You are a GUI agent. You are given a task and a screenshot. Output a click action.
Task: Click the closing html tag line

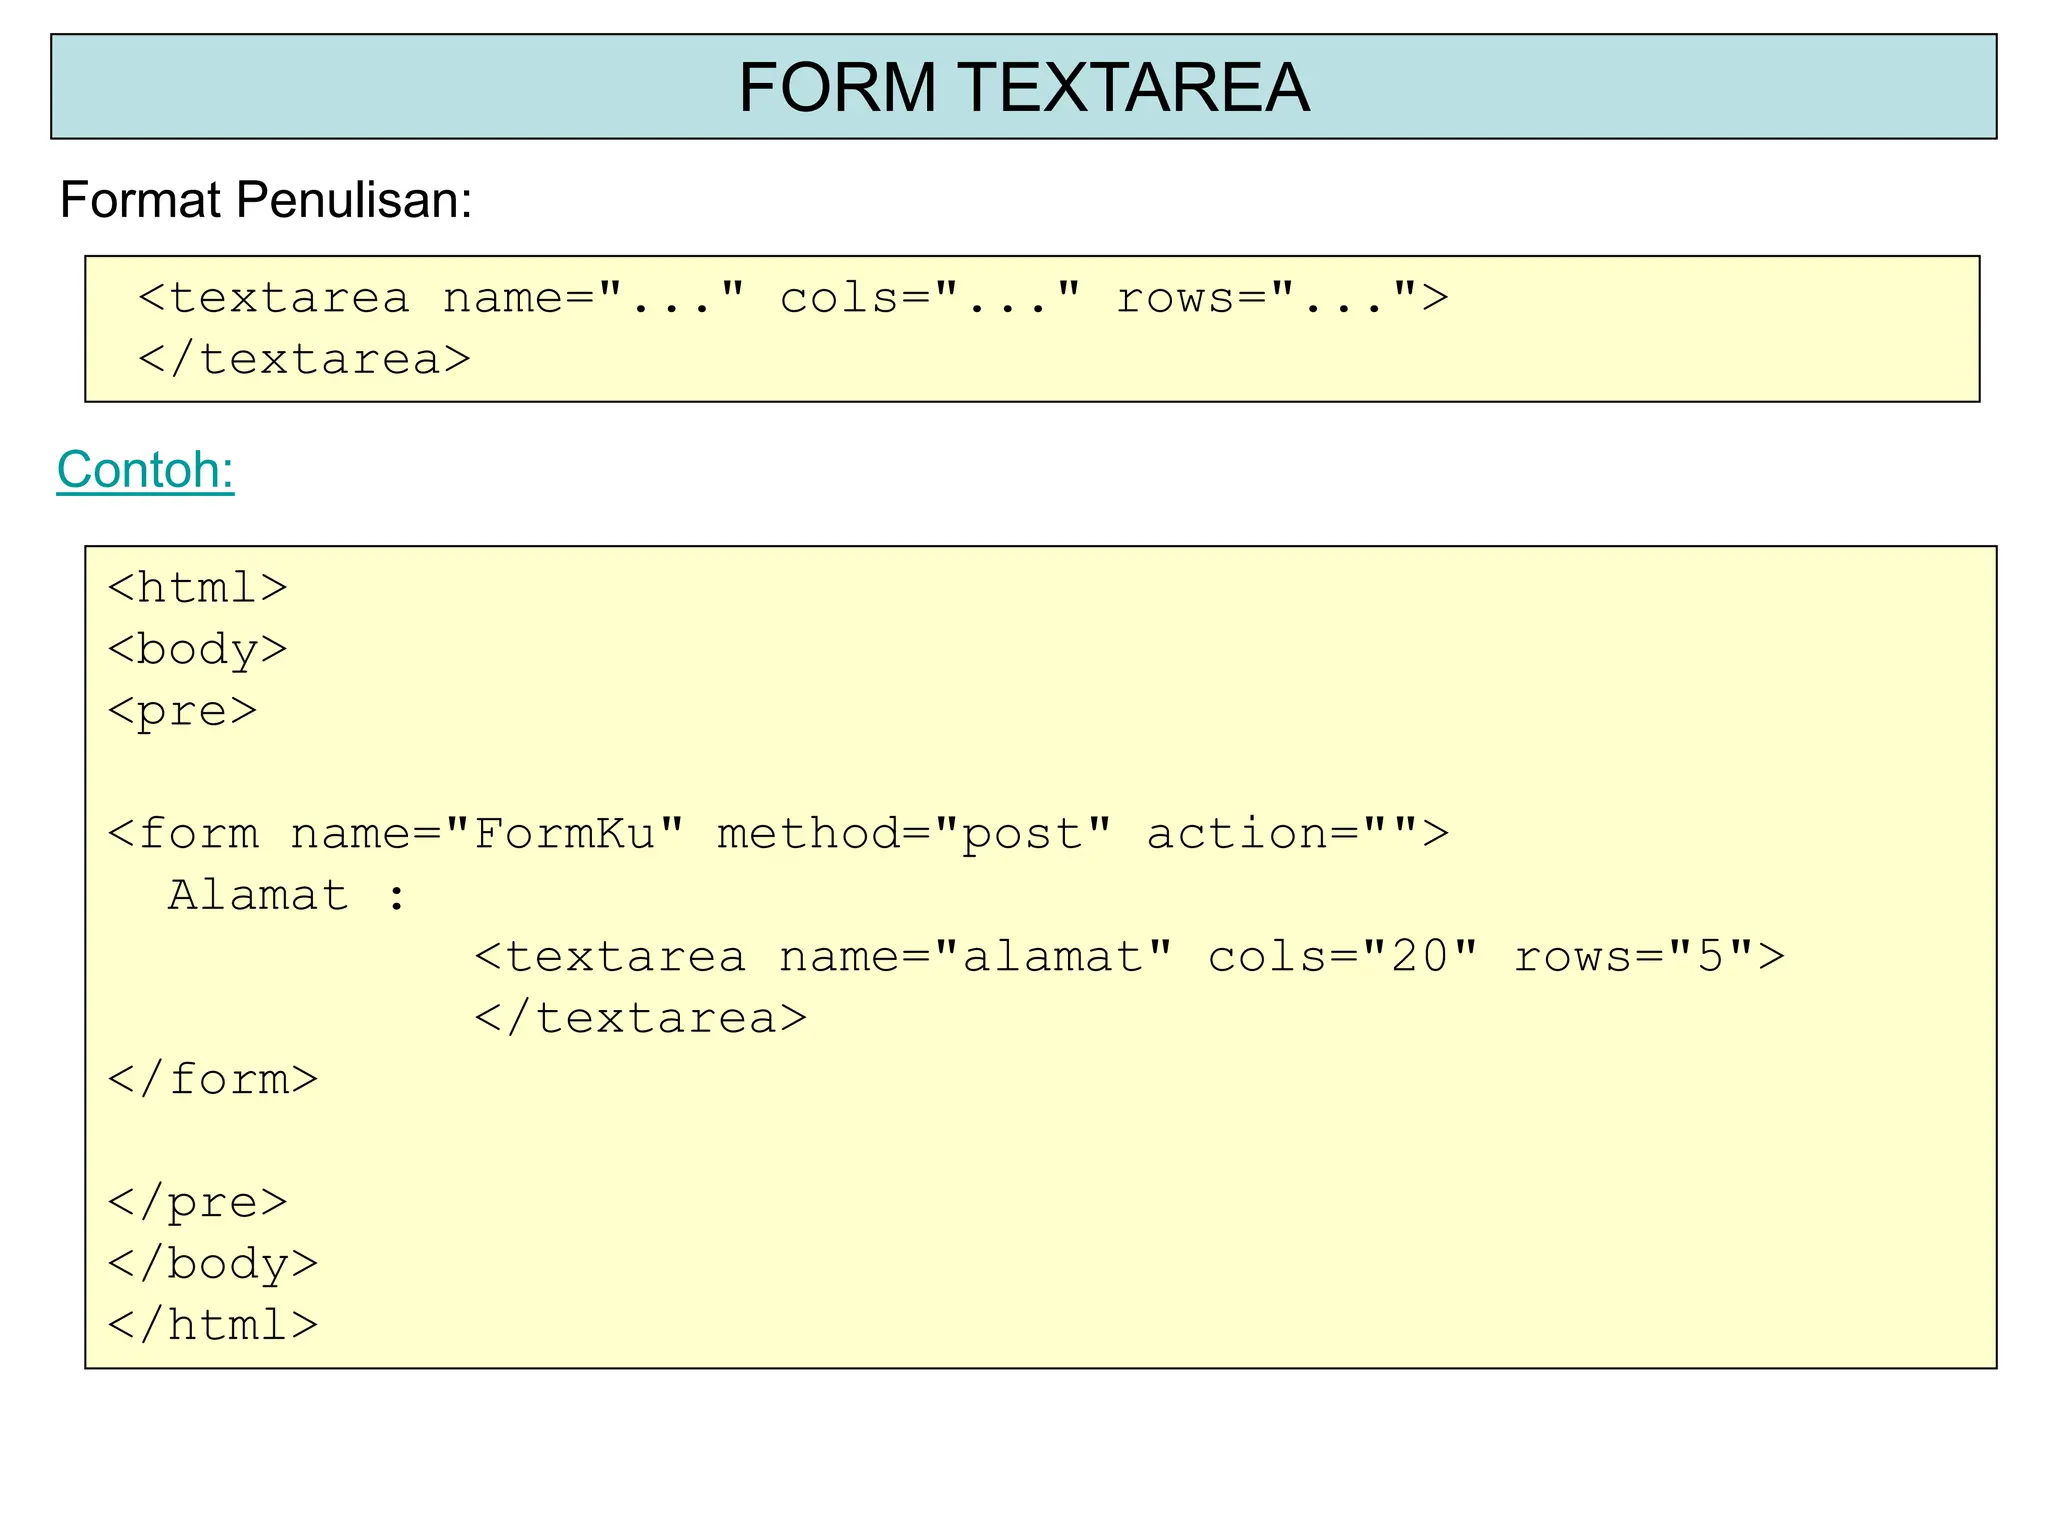212,1326
